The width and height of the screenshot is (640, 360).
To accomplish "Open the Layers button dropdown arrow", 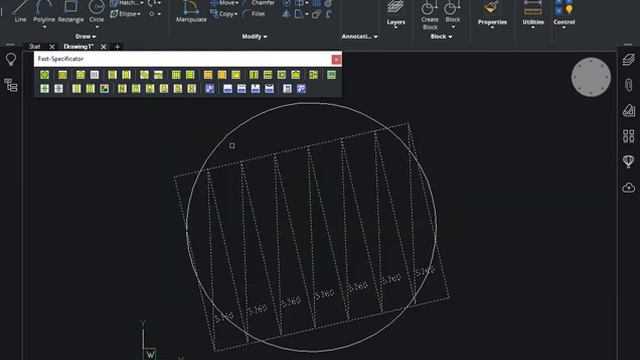I will (396, 27).
